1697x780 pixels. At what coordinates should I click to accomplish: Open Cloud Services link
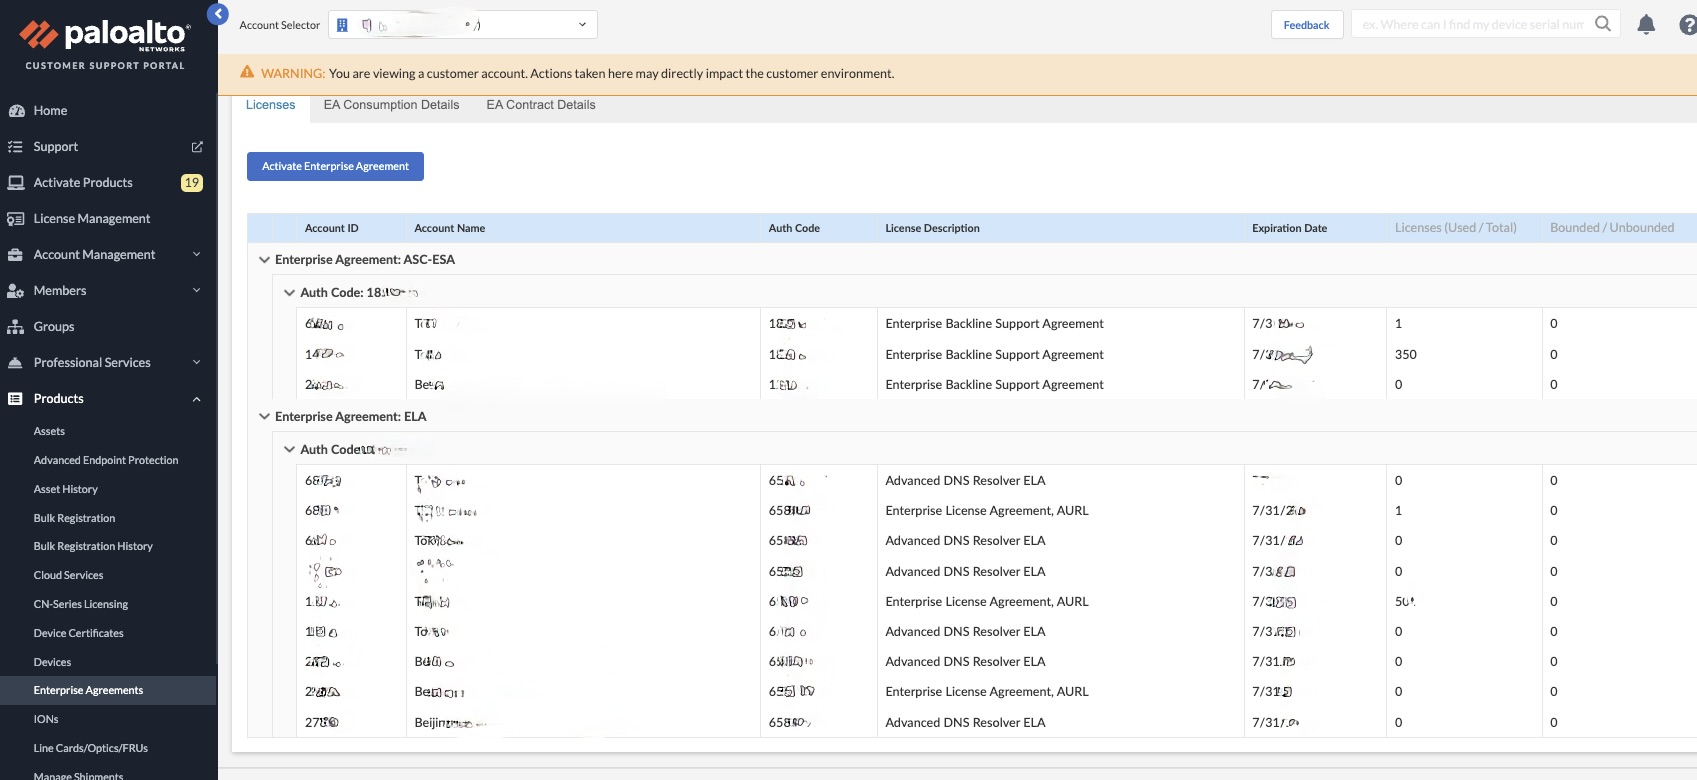point(68,576)
